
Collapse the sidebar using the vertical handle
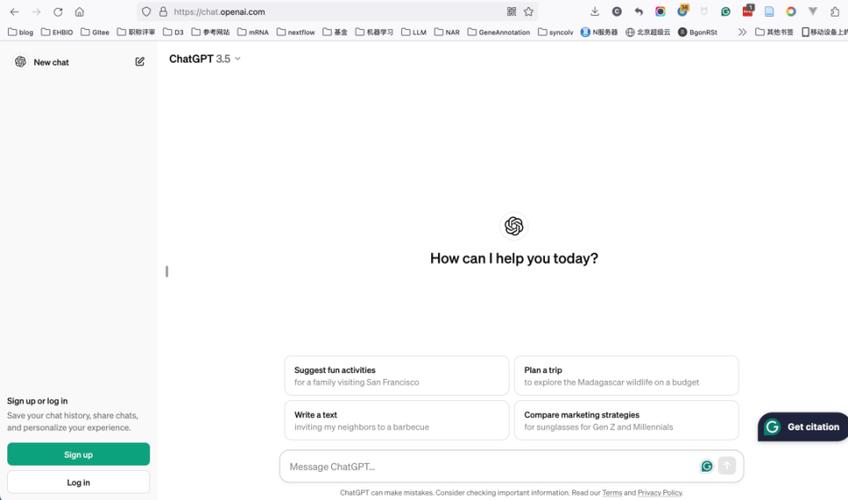coord(167,271)
